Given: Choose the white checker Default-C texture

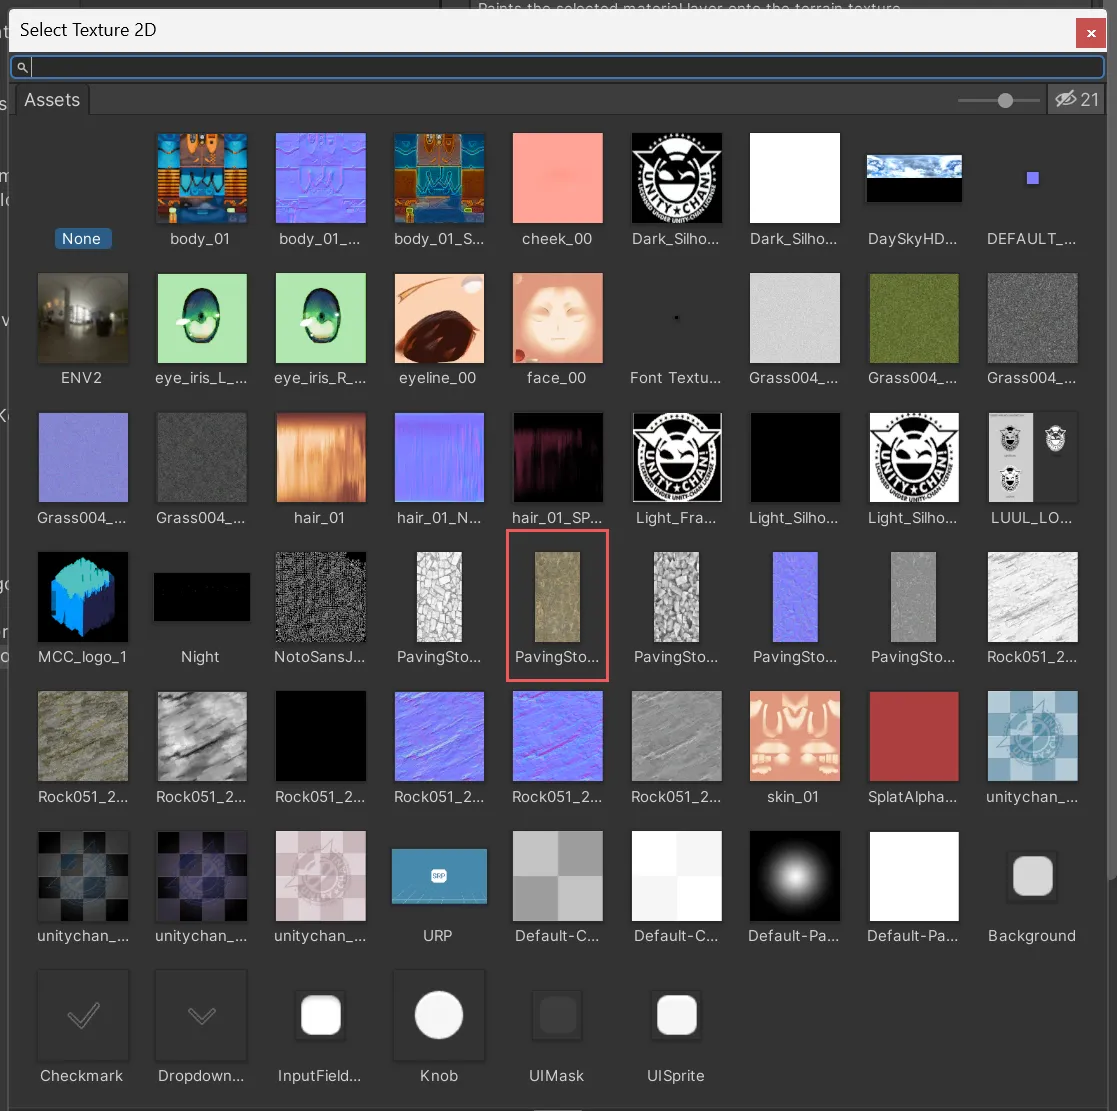Looking at the screenshot, I should click(676, 876).
